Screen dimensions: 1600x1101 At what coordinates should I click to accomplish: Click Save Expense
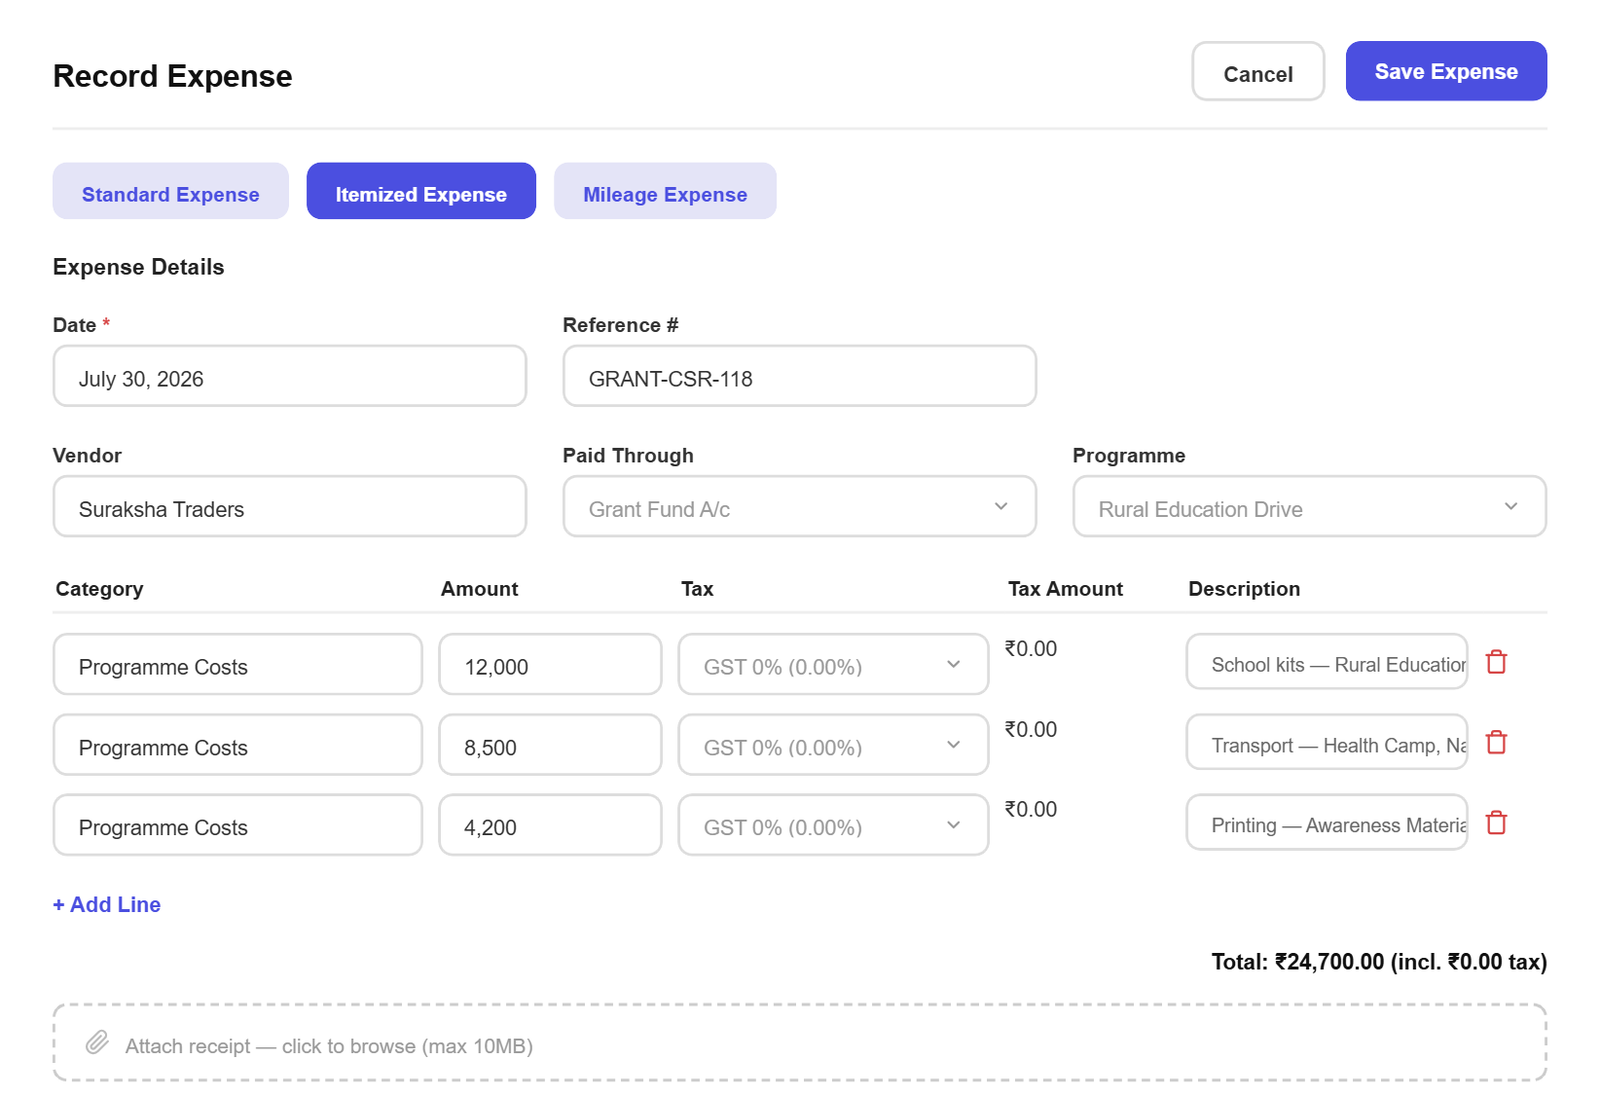click(1446, 71)
